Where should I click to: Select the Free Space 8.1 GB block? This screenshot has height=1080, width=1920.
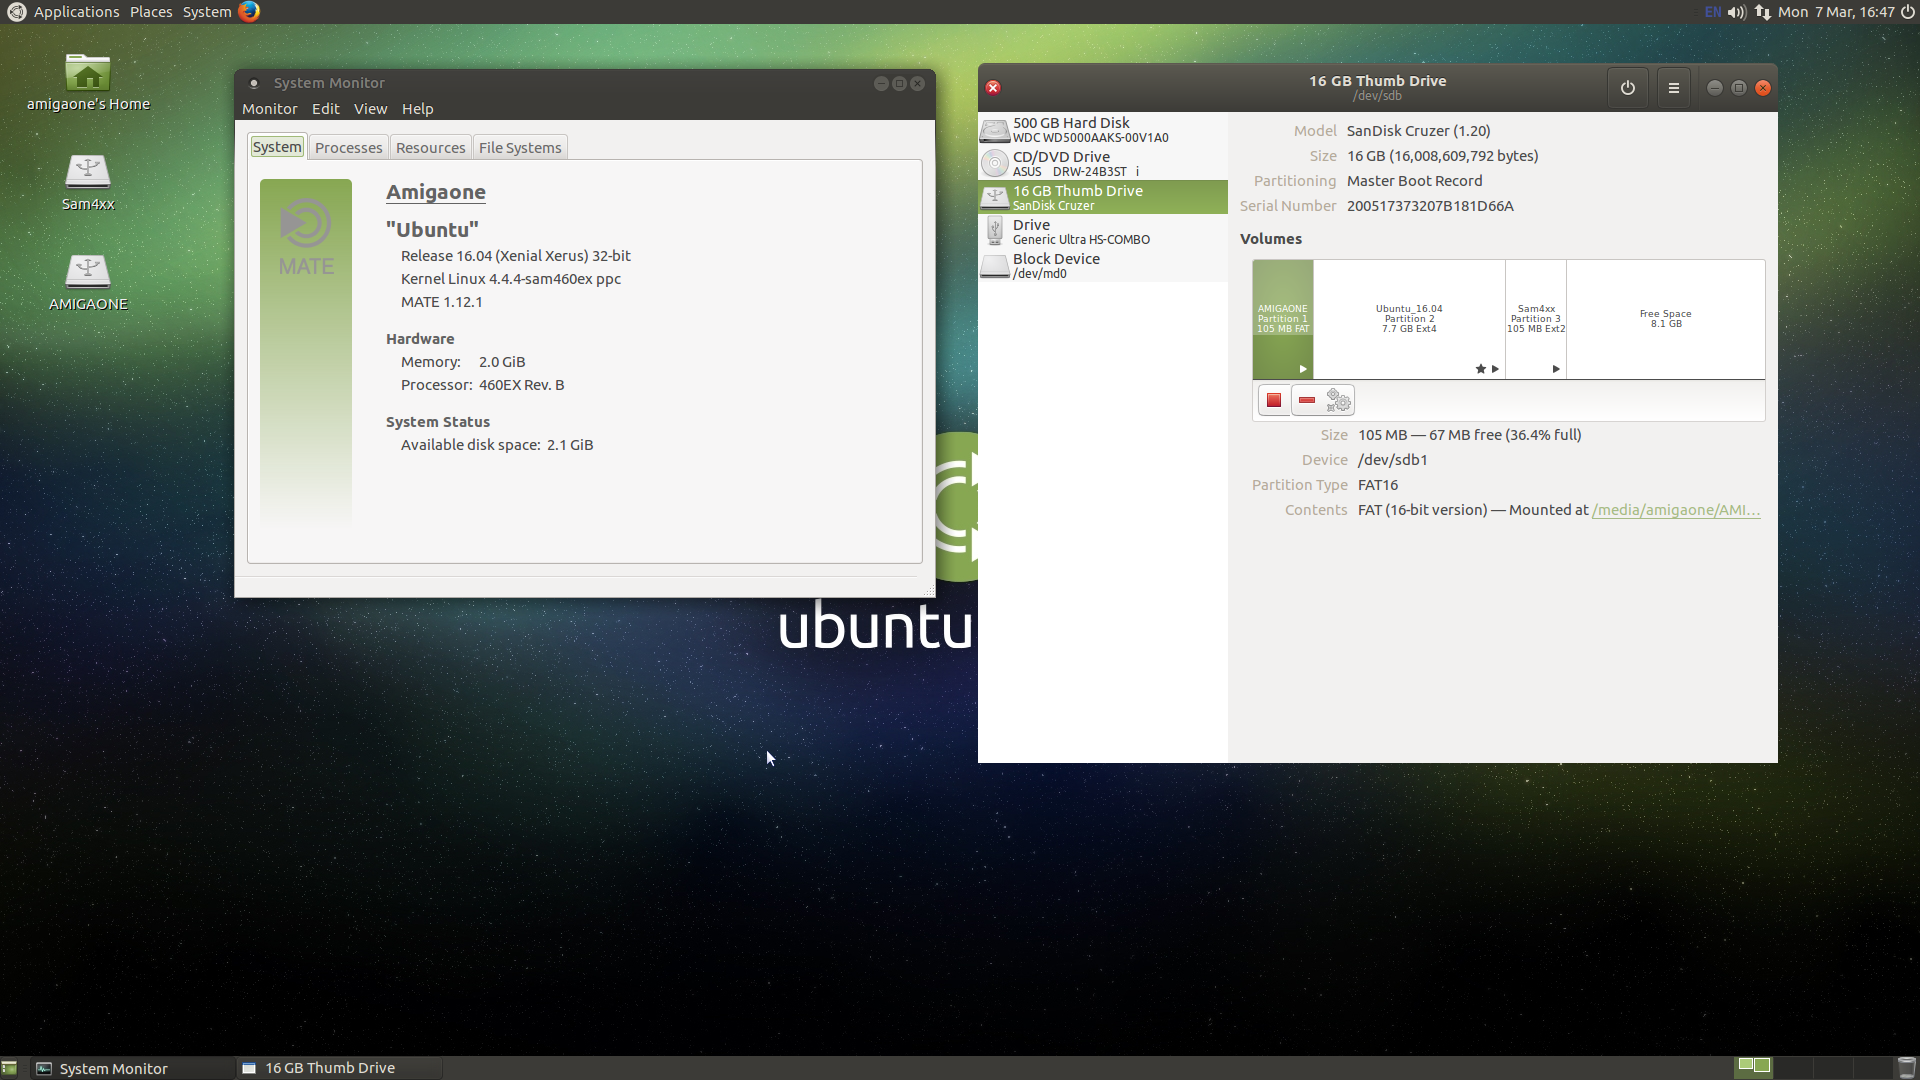point(1665,319)
